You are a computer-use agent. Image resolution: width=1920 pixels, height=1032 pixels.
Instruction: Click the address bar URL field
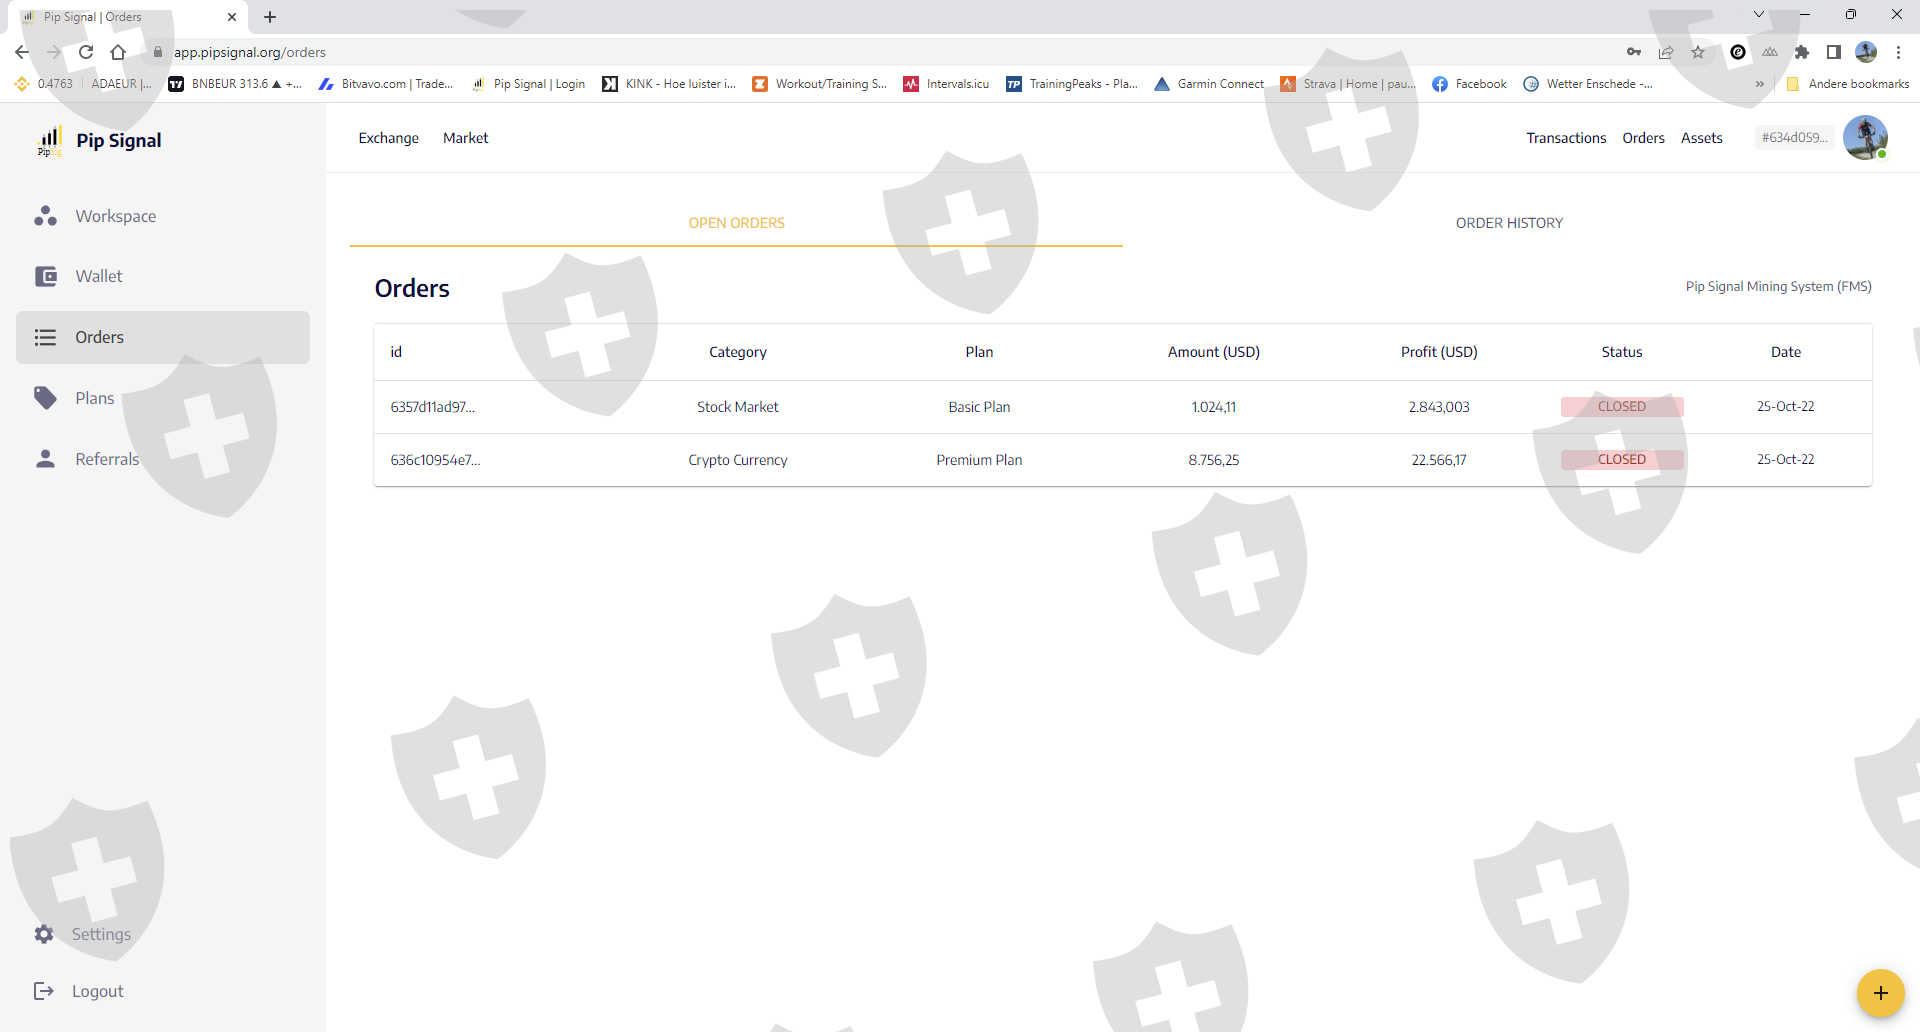(880, 52)
